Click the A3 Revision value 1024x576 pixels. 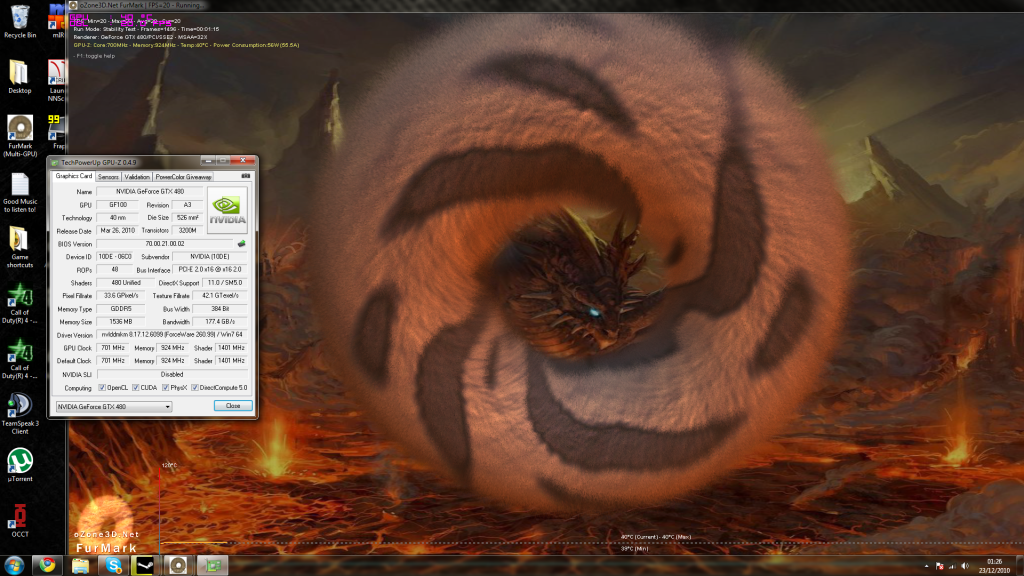point(187,205)
